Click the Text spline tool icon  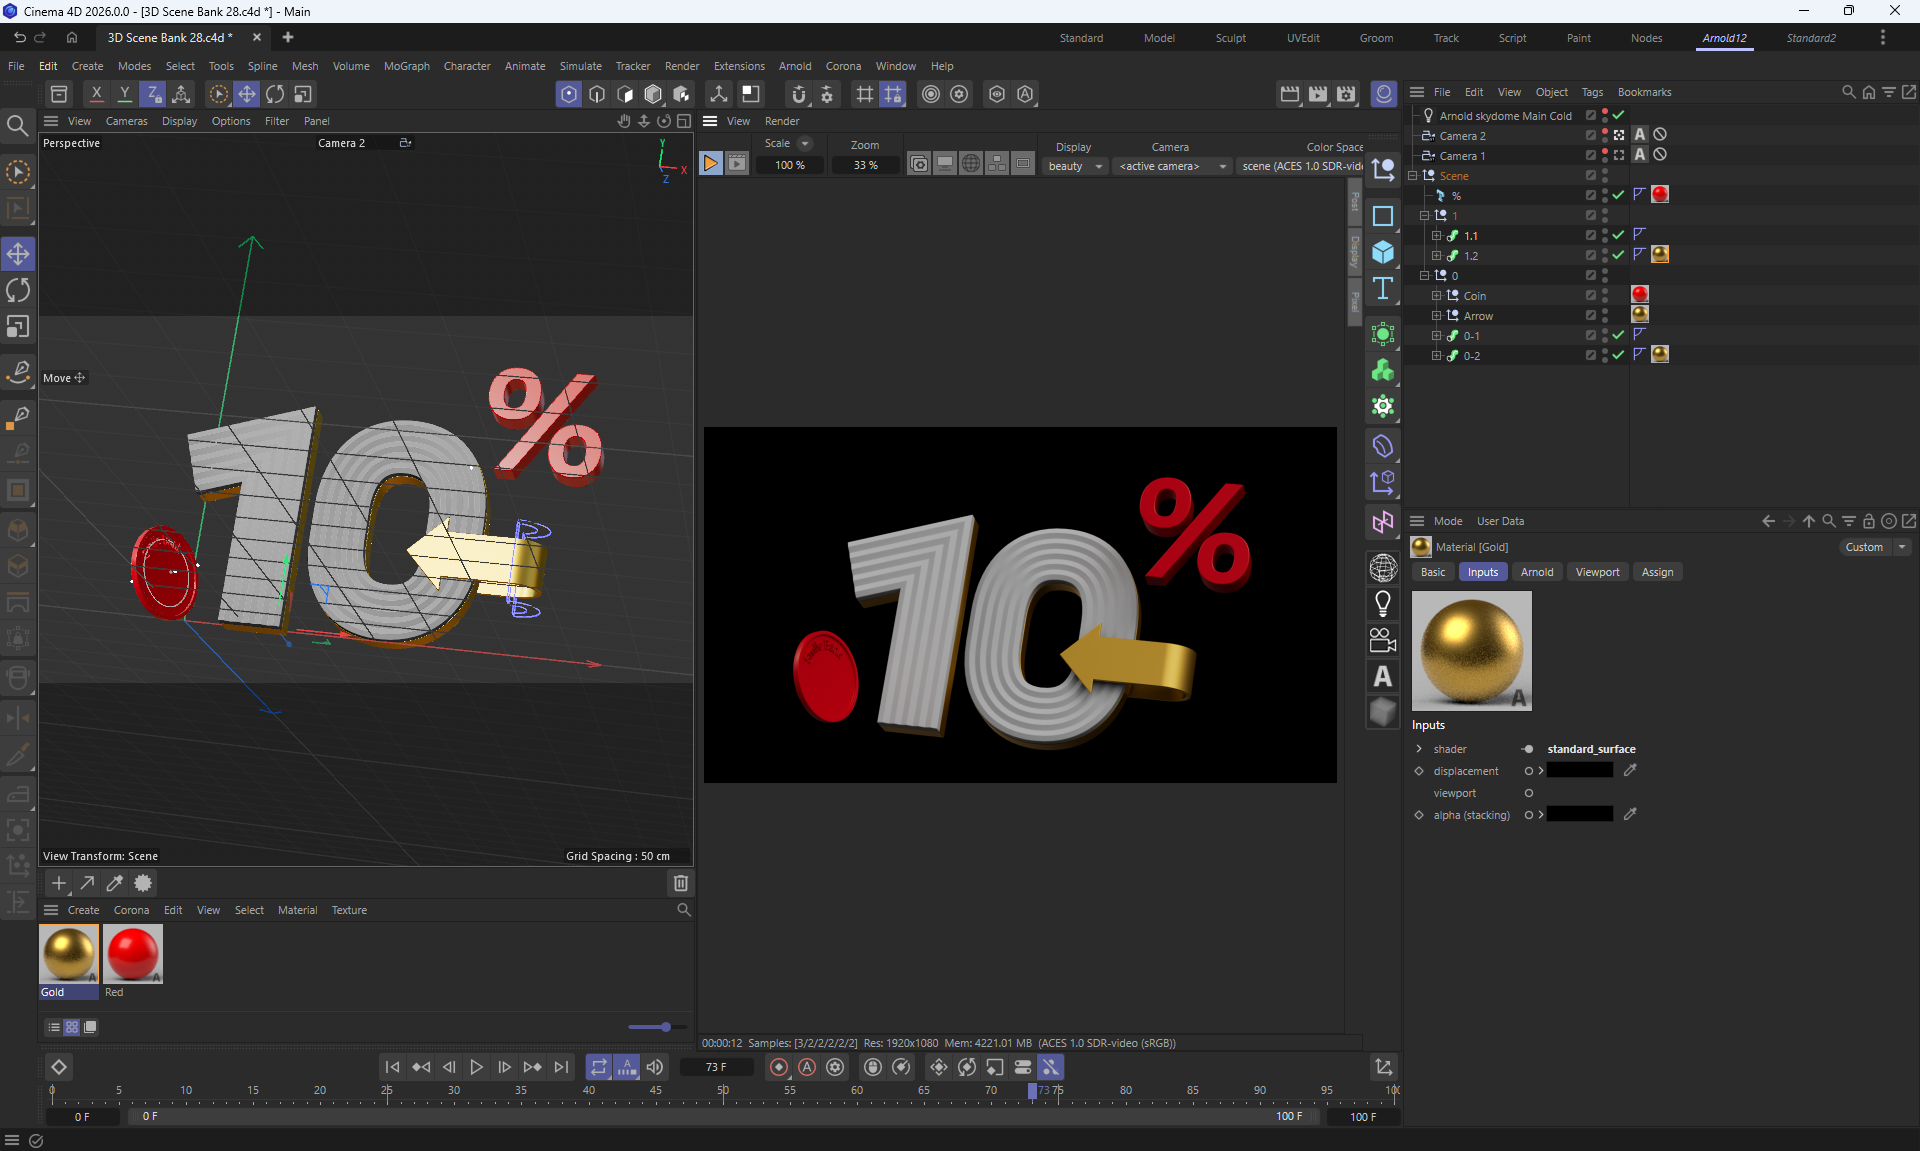pyautogui.click(x=1383, y=289)
